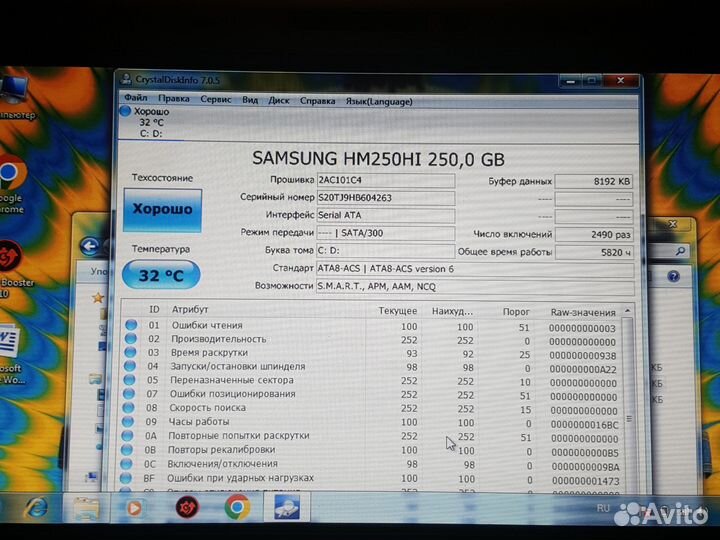Click the Порог column header
The width and height of the screenshot is (720, 540).
coord(516,312)
